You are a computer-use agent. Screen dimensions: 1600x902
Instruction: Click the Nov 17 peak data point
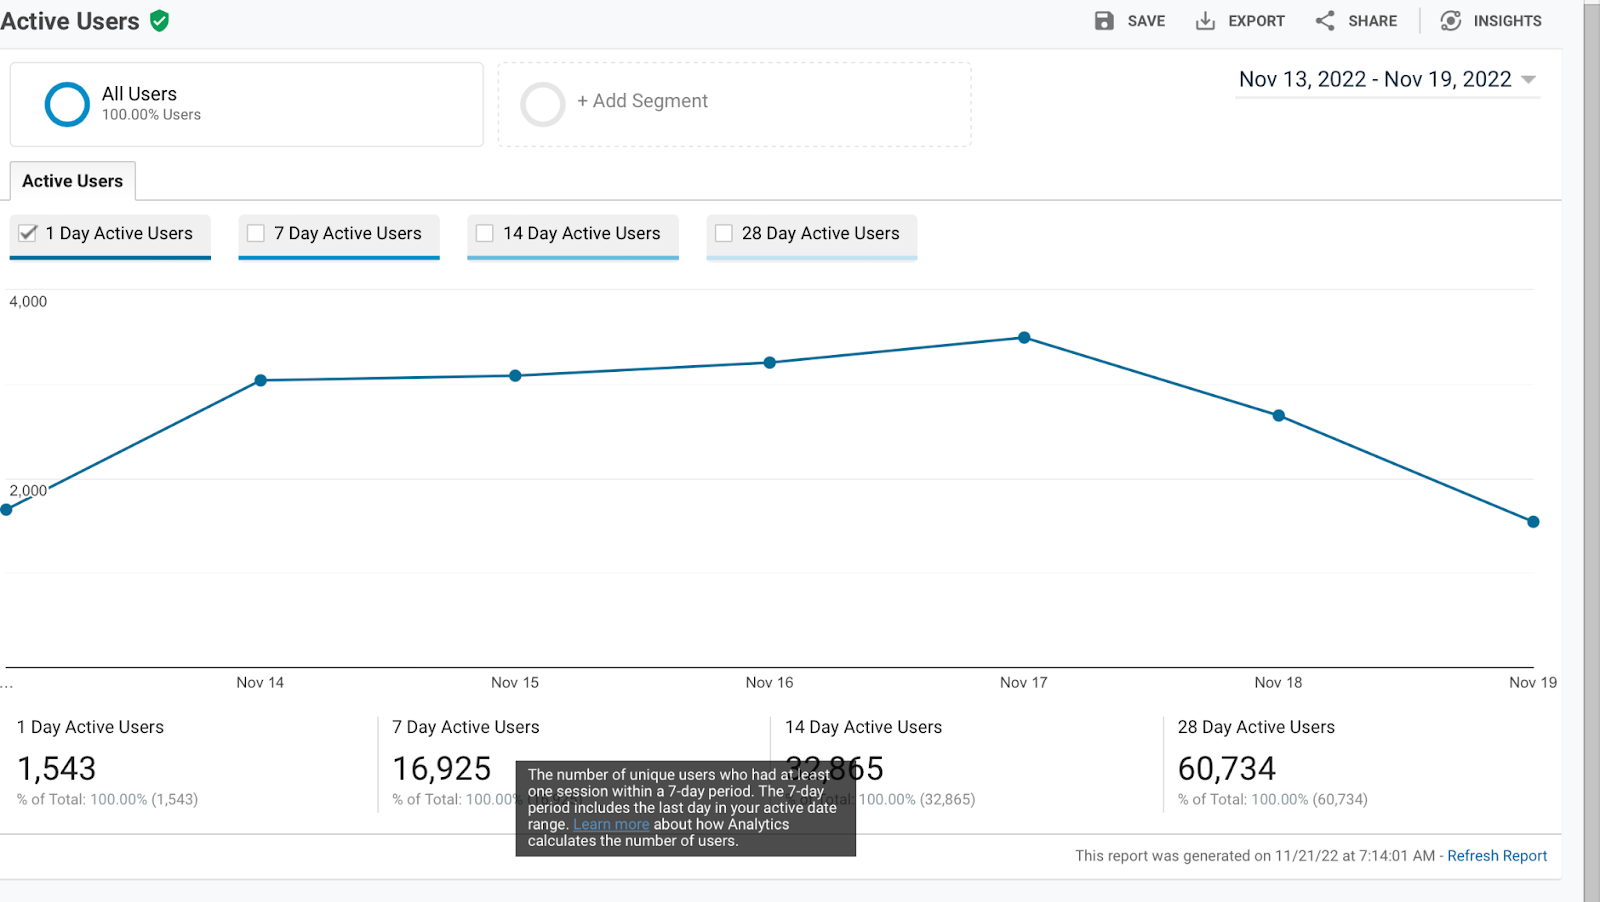[1024, 338]
